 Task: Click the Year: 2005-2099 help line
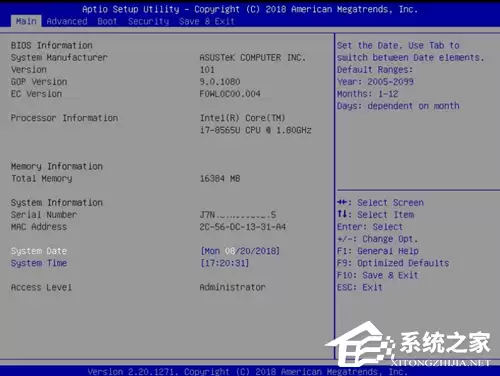375,82
